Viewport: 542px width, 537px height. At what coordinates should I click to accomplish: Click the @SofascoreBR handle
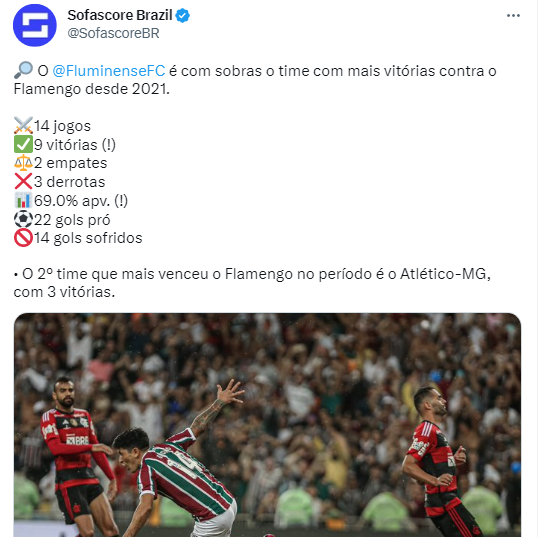(113, 33)
